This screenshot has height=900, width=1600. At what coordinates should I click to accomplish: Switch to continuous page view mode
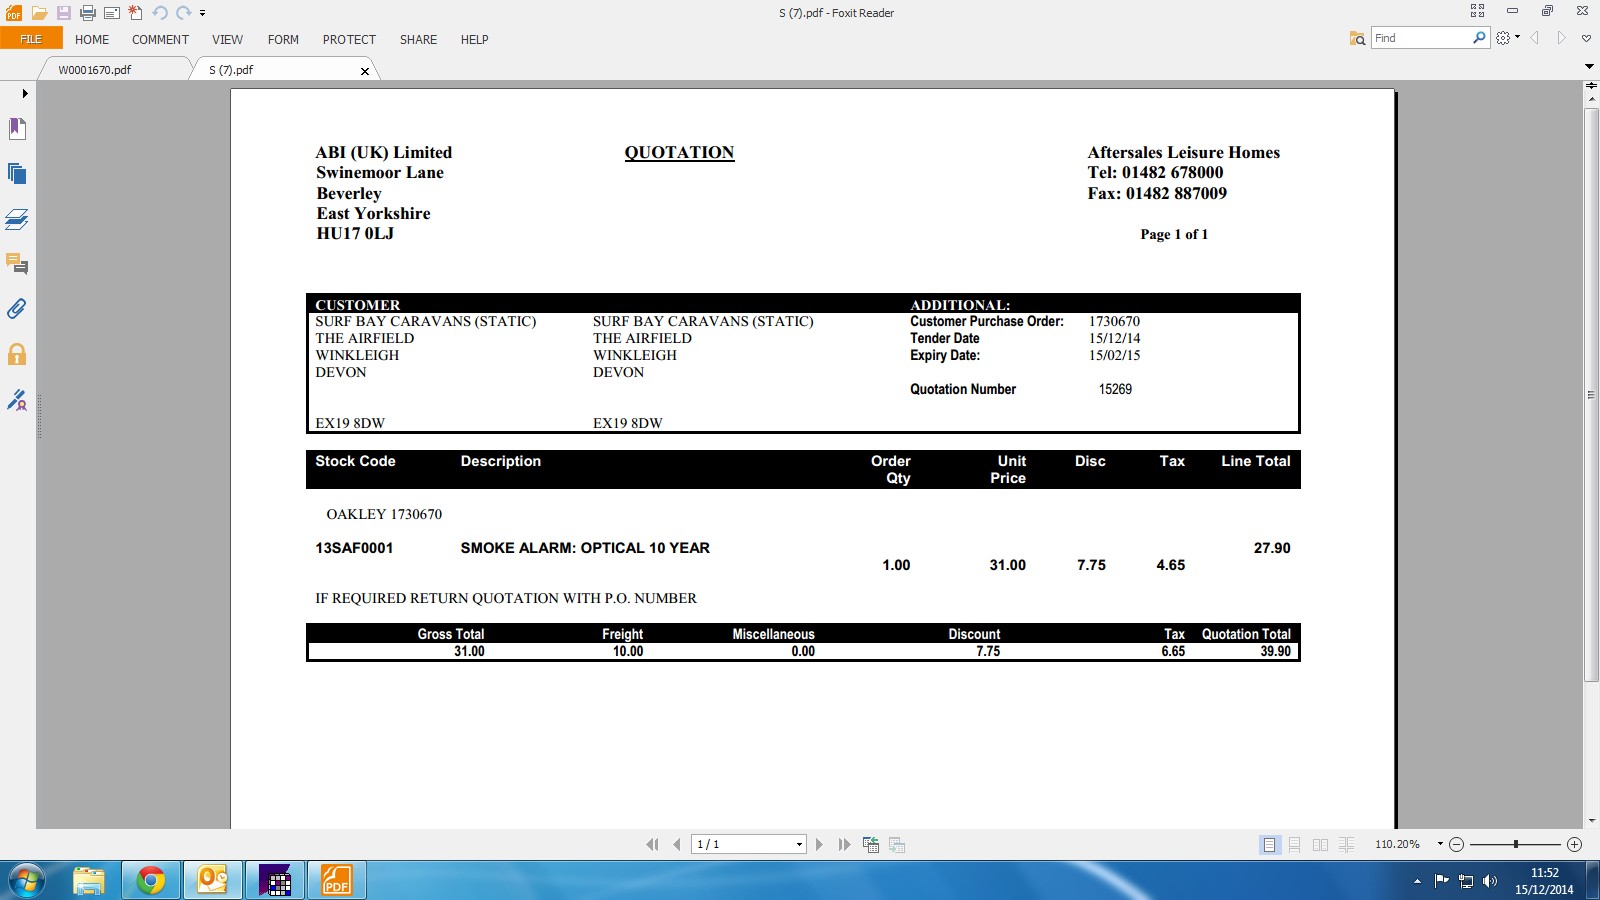(x=1295, y=845)
